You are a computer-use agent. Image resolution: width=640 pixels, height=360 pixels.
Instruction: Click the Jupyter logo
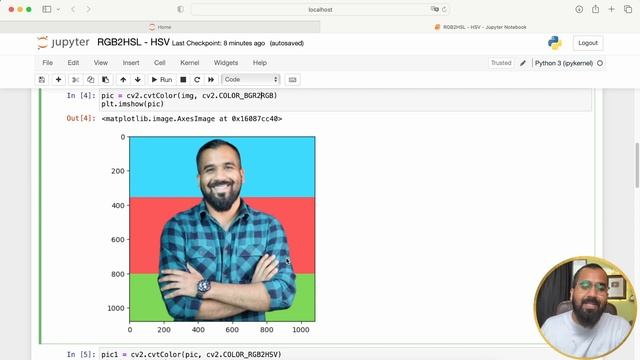pos(63,42)
